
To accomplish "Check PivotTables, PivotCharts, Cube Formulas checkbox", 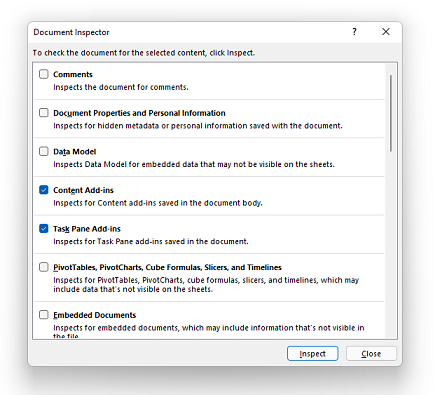I will click(44, 267).
